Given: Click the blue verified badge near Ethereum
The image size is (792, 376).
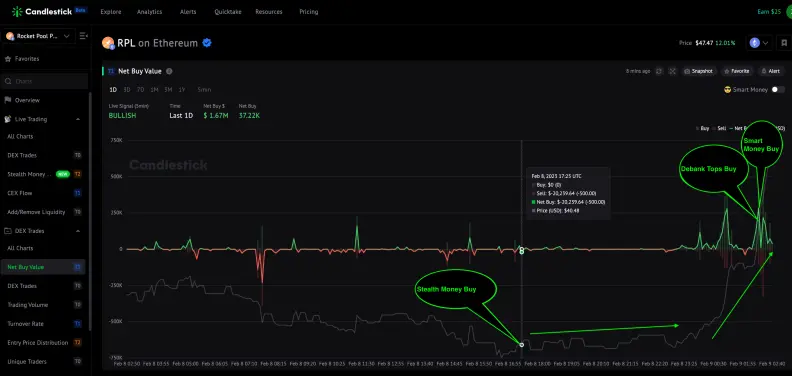Looking at the screenshot, I should tap(207, 43).
